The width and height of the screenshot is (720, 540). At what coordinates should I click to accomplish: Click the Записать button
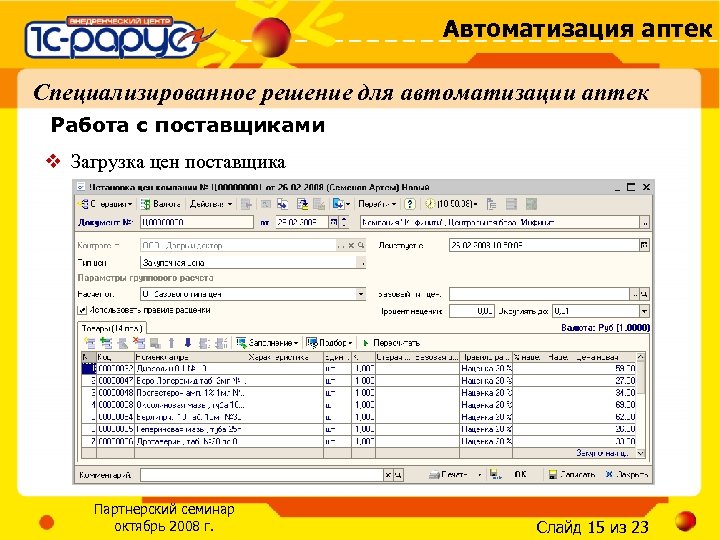[572, 474]
